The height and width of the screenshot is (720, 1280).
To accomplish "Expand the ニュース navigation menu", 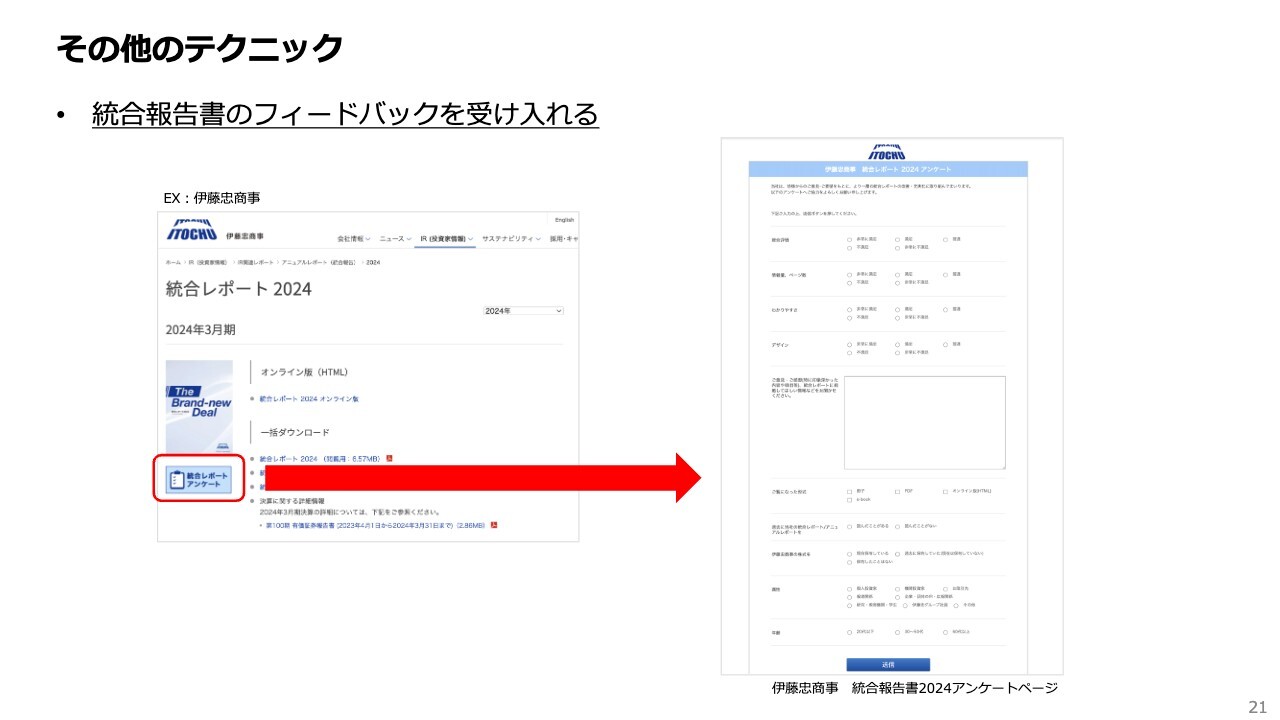I will click(394, 239).
